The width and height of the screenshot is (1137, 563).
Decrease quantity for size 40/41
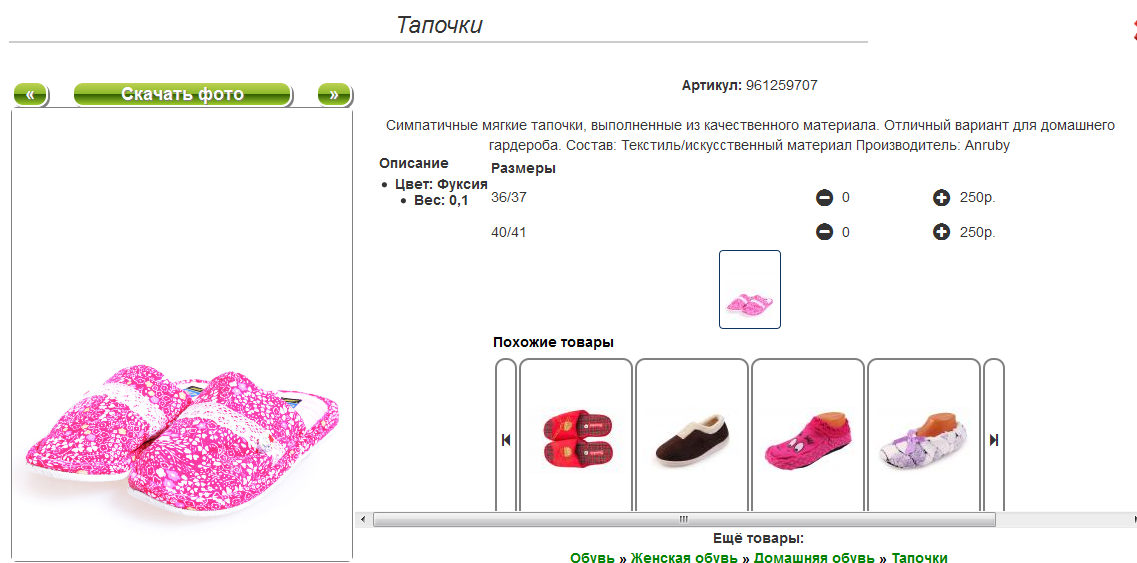[824, 232]
